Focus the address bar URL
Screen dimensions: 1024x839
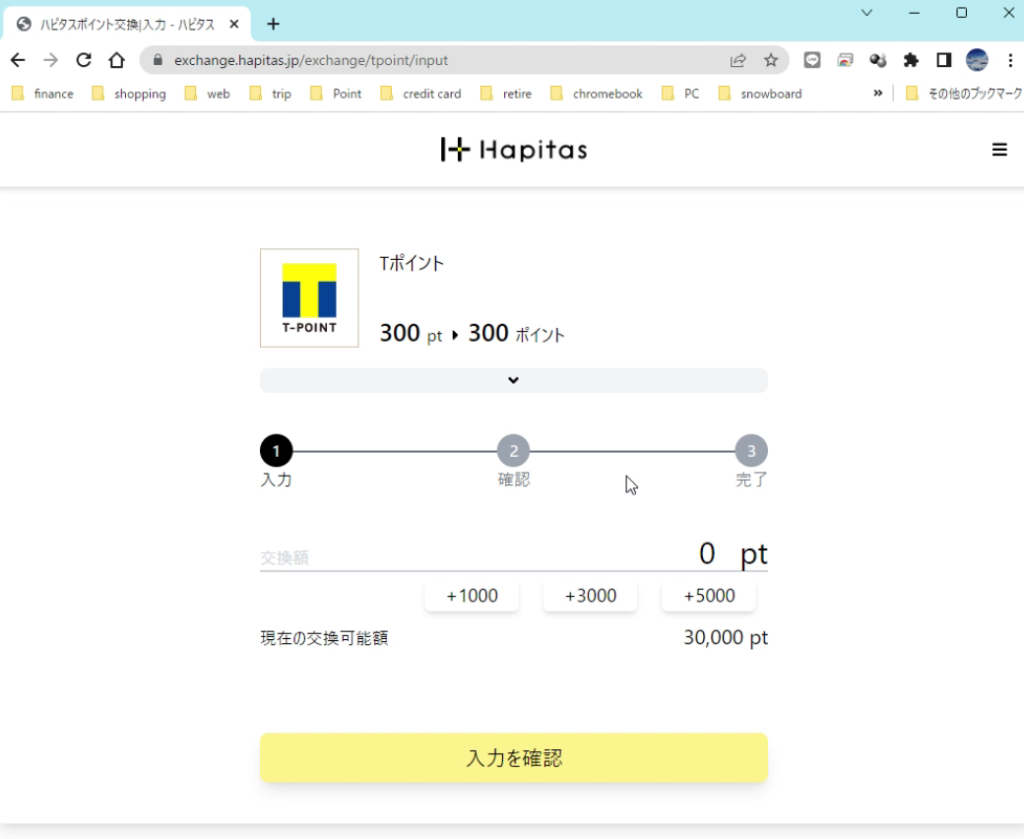pyautogui.click(x=311, y=60)
